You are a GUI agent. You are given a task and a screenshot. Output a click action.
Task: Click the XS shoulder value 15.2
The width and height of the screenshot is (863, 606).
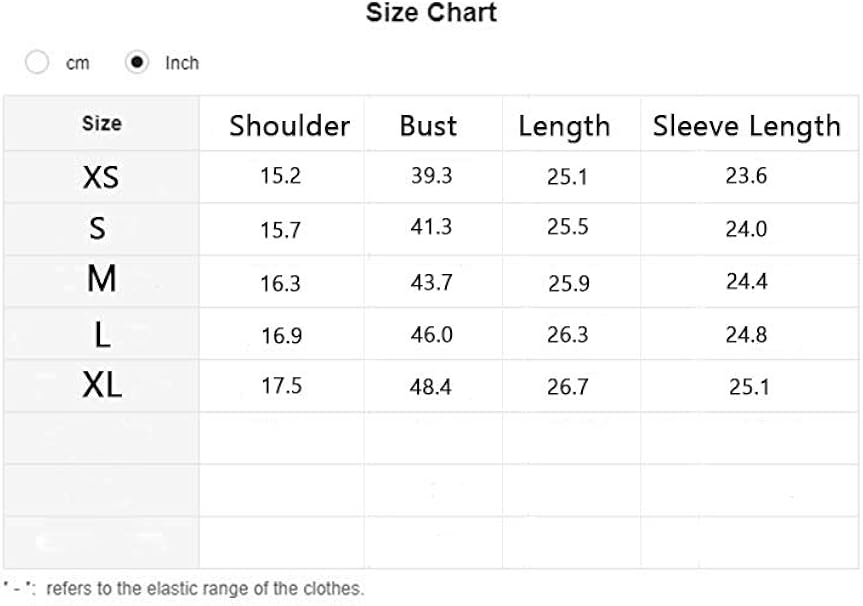click(281, 177)
